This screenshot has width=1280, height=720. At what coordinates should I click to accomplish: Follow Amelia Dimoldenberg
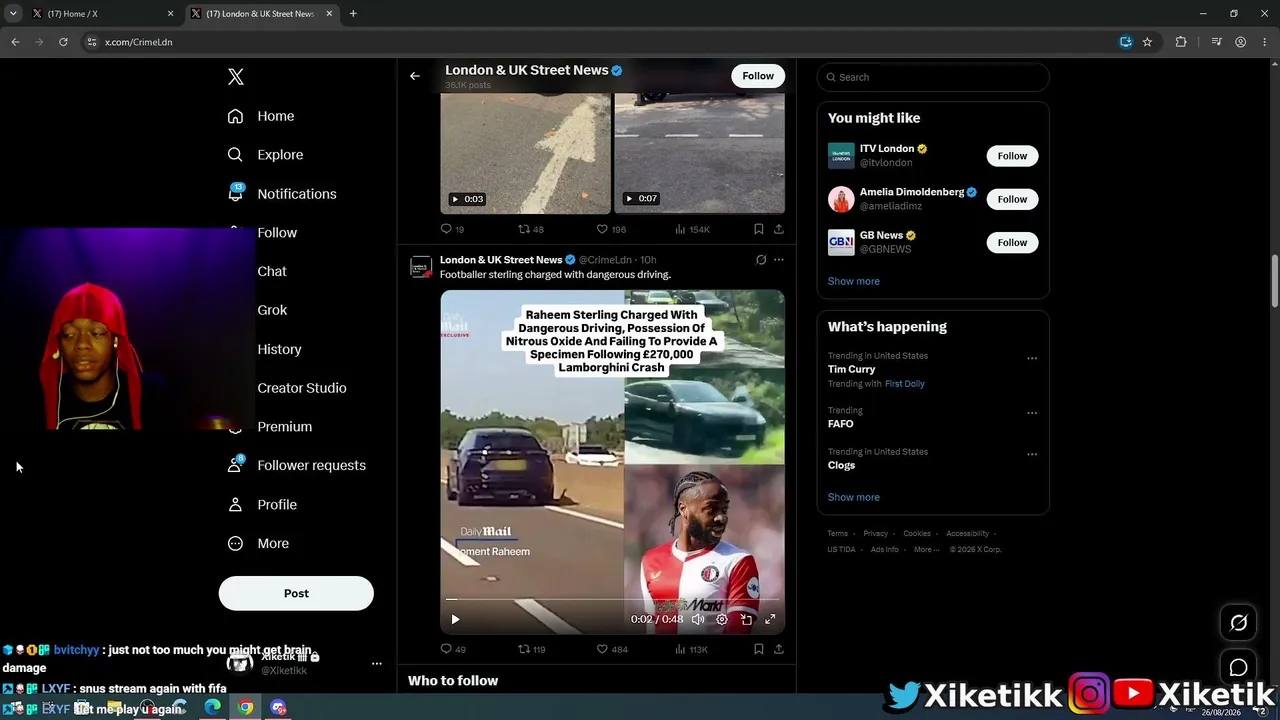tap(1012, 199)
